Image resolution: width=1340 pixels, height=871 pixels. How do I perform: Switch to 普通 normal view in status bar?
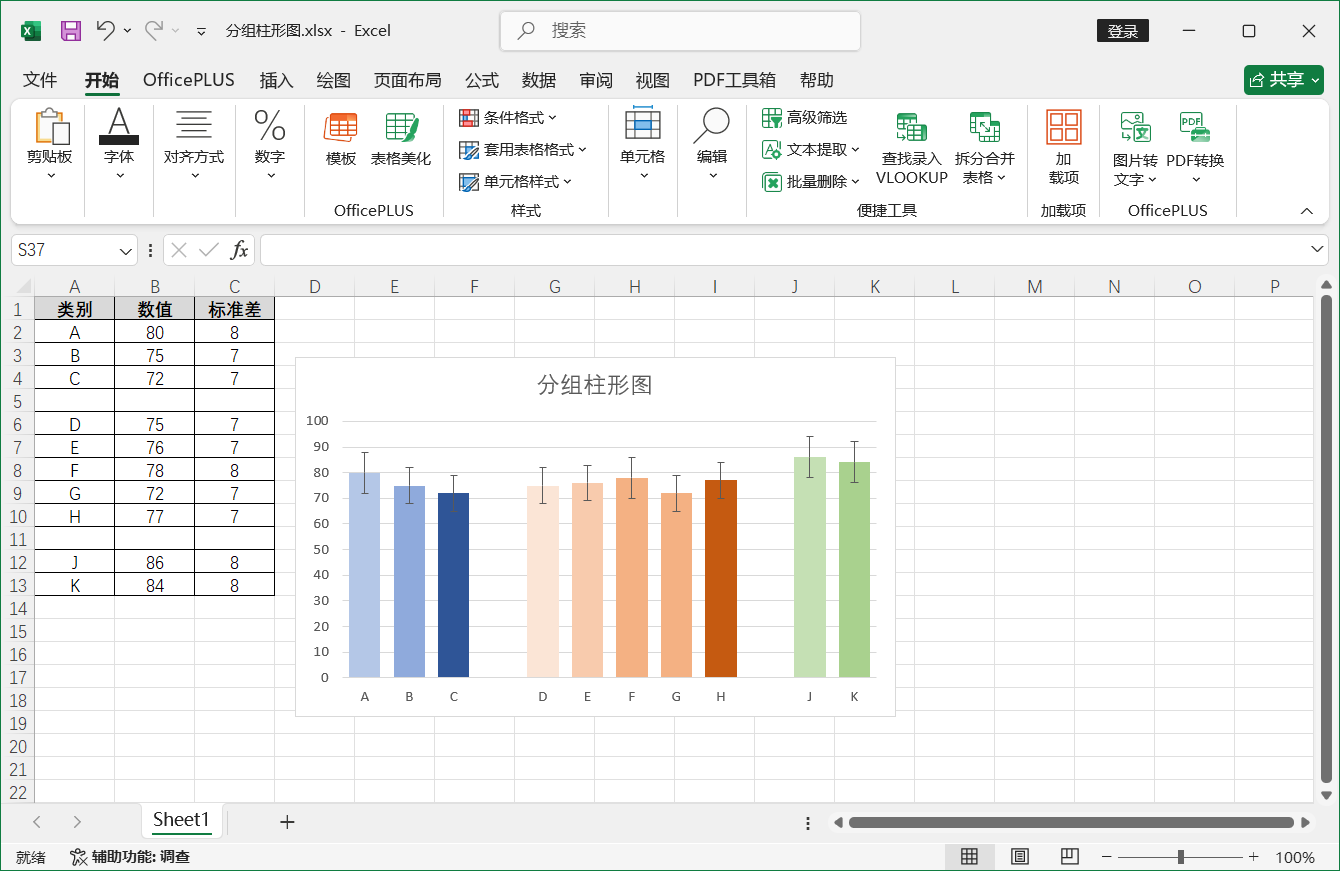[x=969, y=857]
